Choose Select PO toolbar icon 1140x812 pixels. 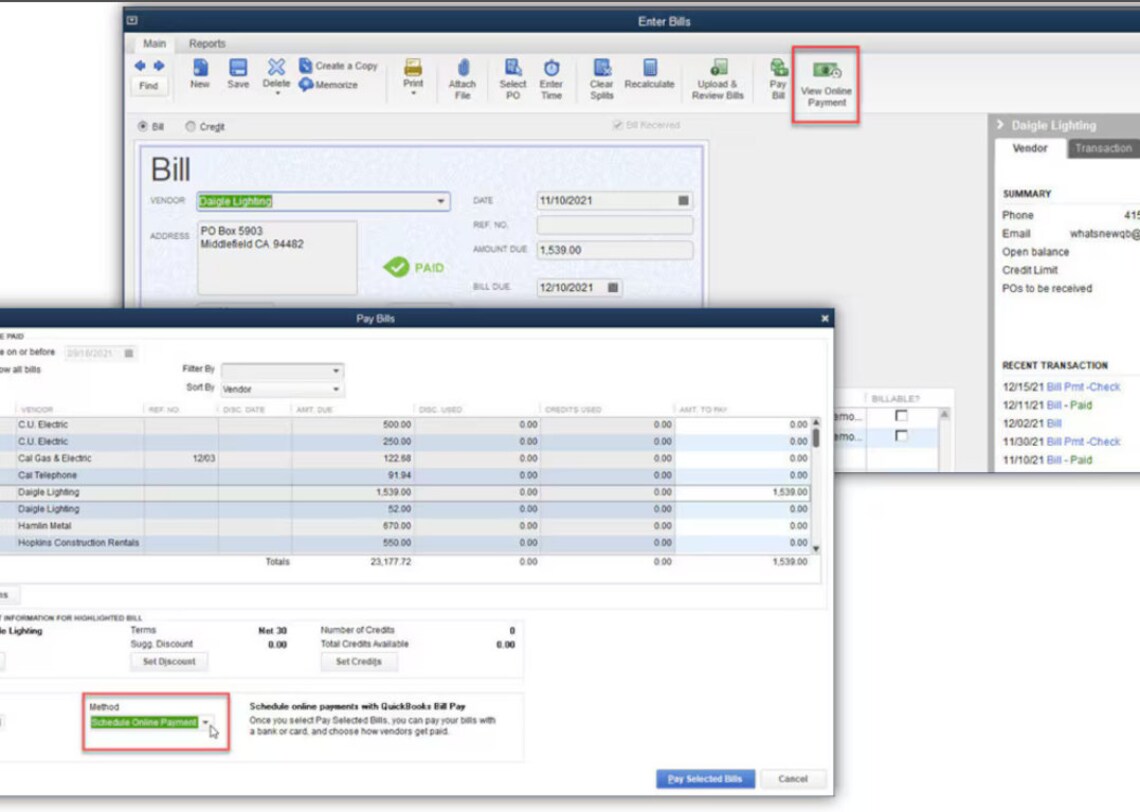(513, 79)
